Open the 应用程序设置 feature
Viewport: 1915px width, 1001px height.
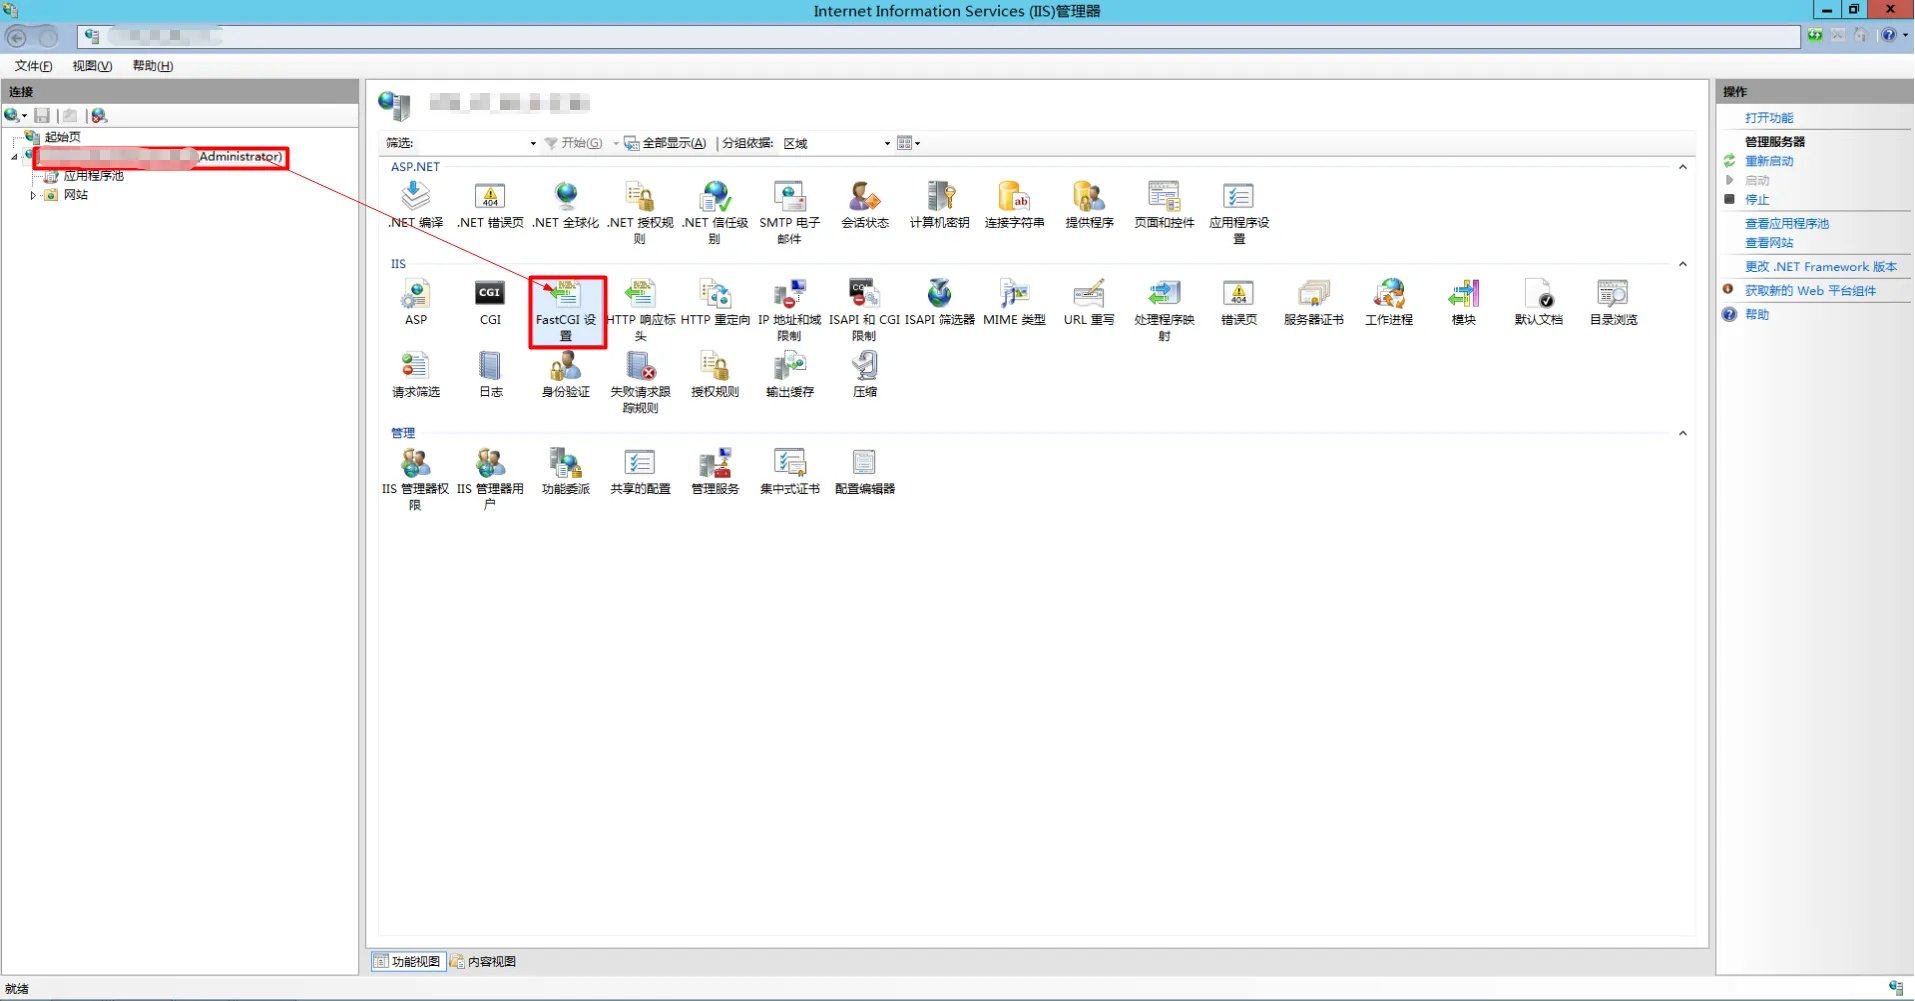[x=1240, y=212]
